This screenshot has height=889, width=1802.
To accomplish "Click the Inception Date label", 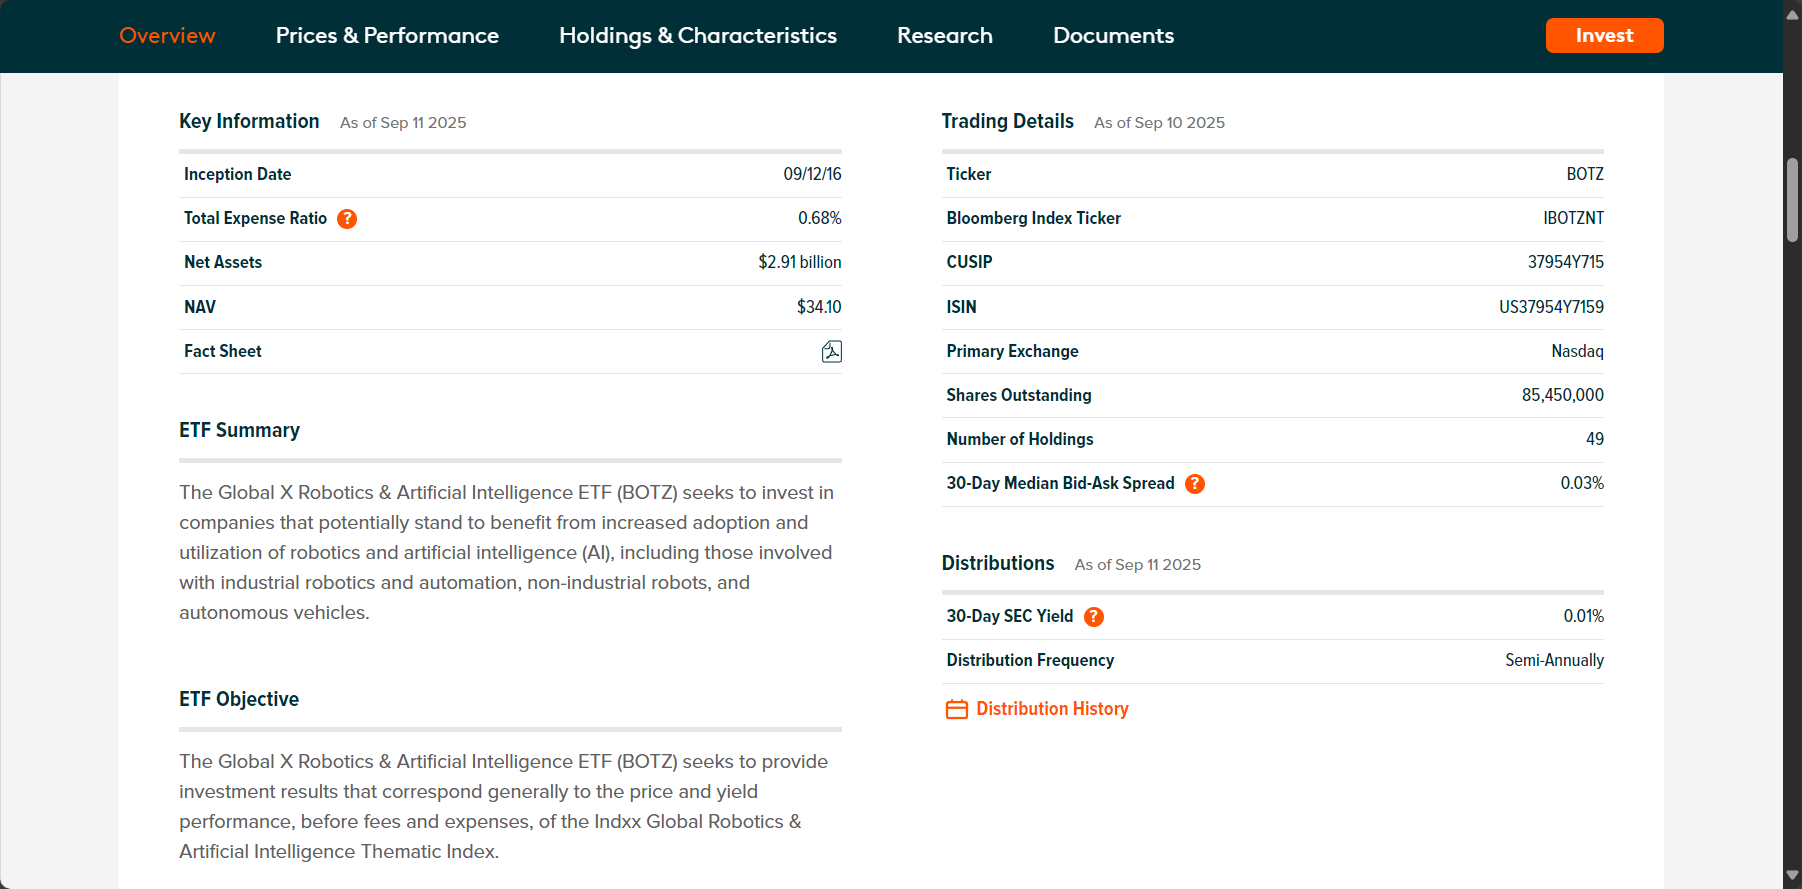I will tap(237, 174).
